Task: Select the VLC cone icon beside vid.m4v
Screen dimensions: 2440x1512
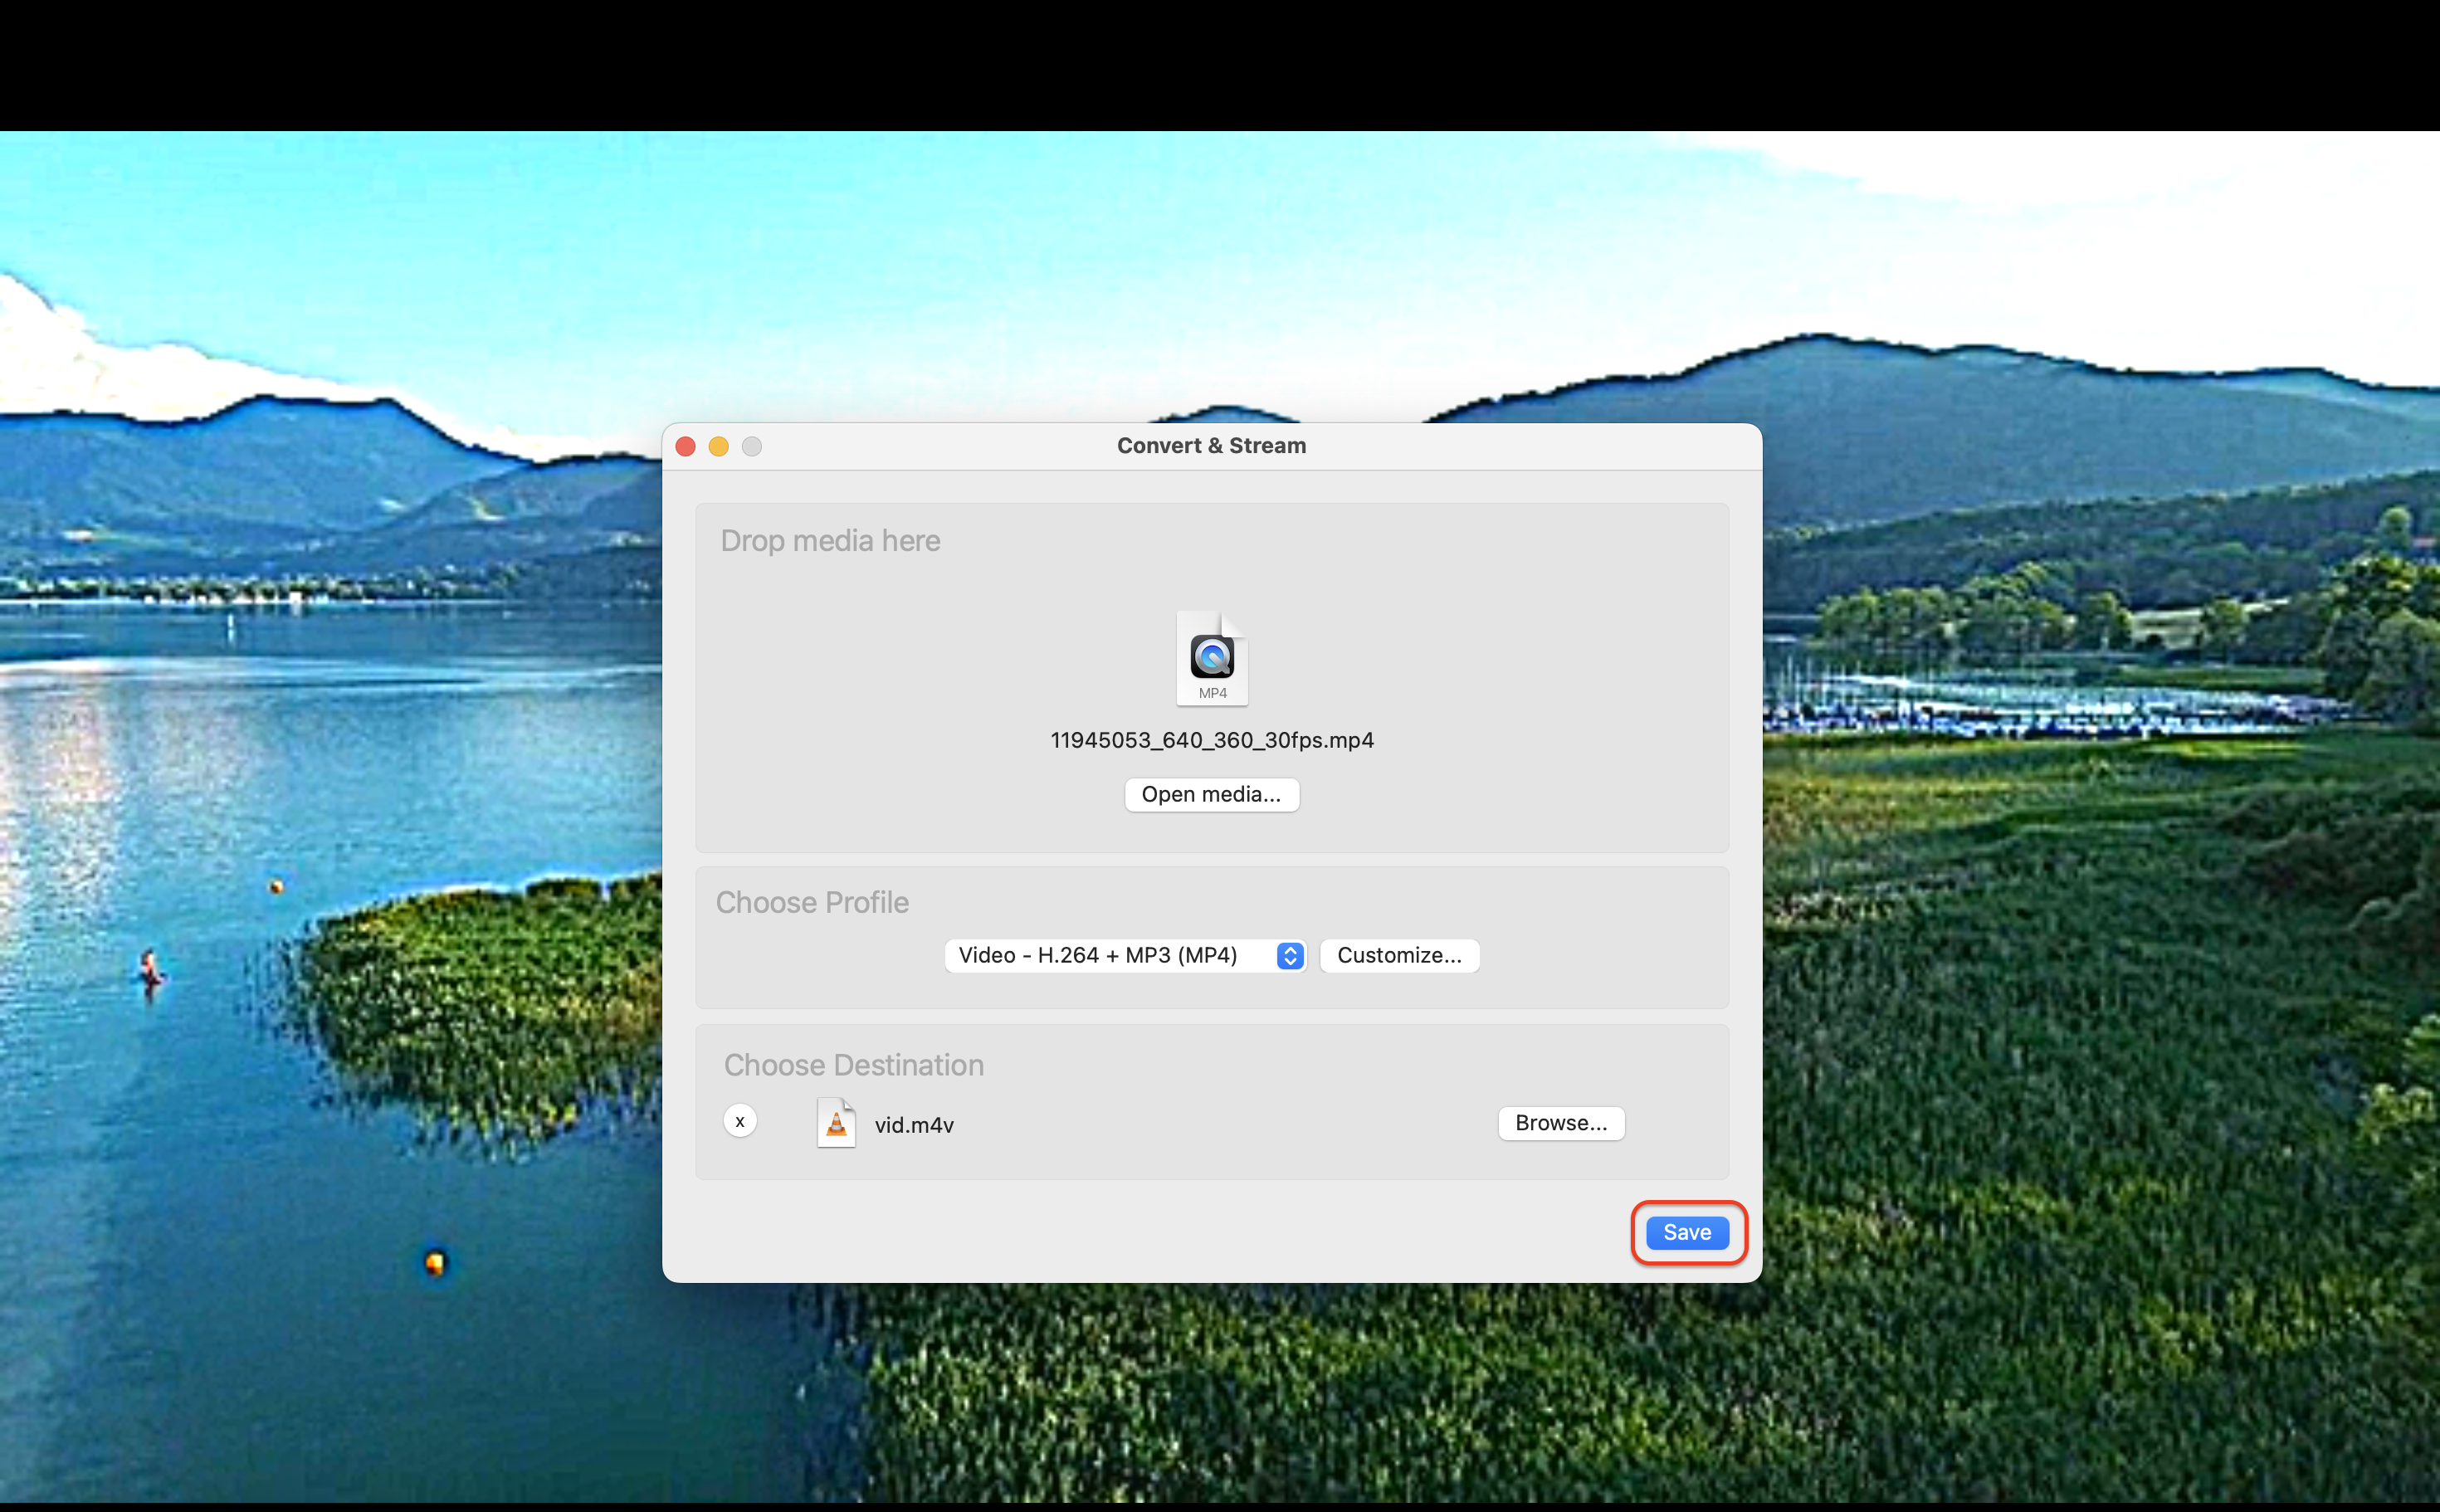Action: click(836, 1123)
